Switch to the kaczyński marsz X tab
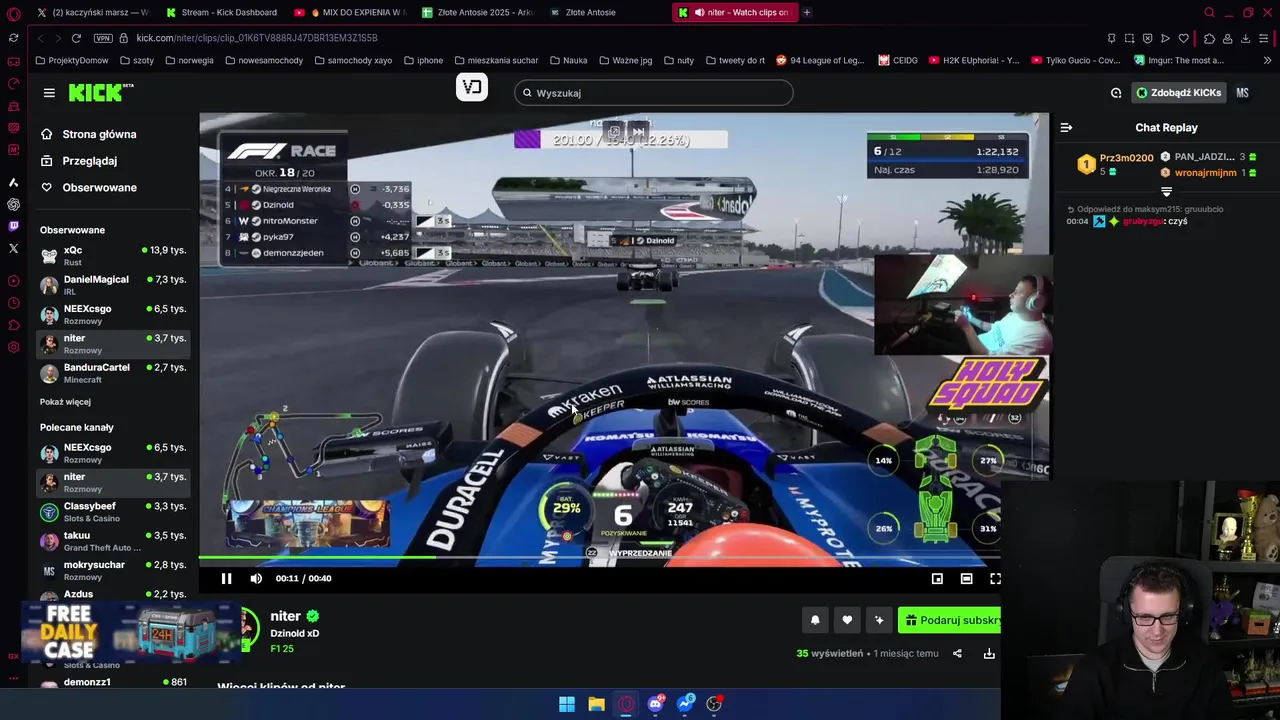 point(92,12)
